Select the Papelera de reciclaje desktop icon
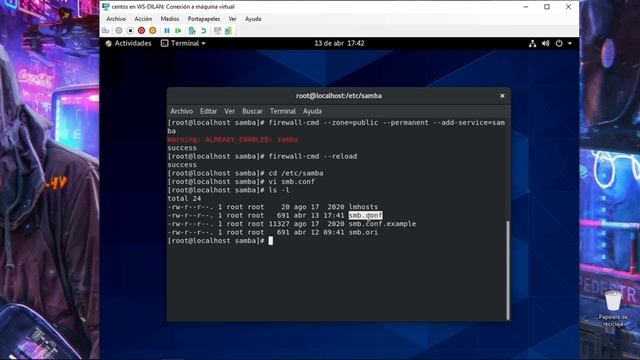Viewport: 640px width, 360px height. (x=613, y=309)
